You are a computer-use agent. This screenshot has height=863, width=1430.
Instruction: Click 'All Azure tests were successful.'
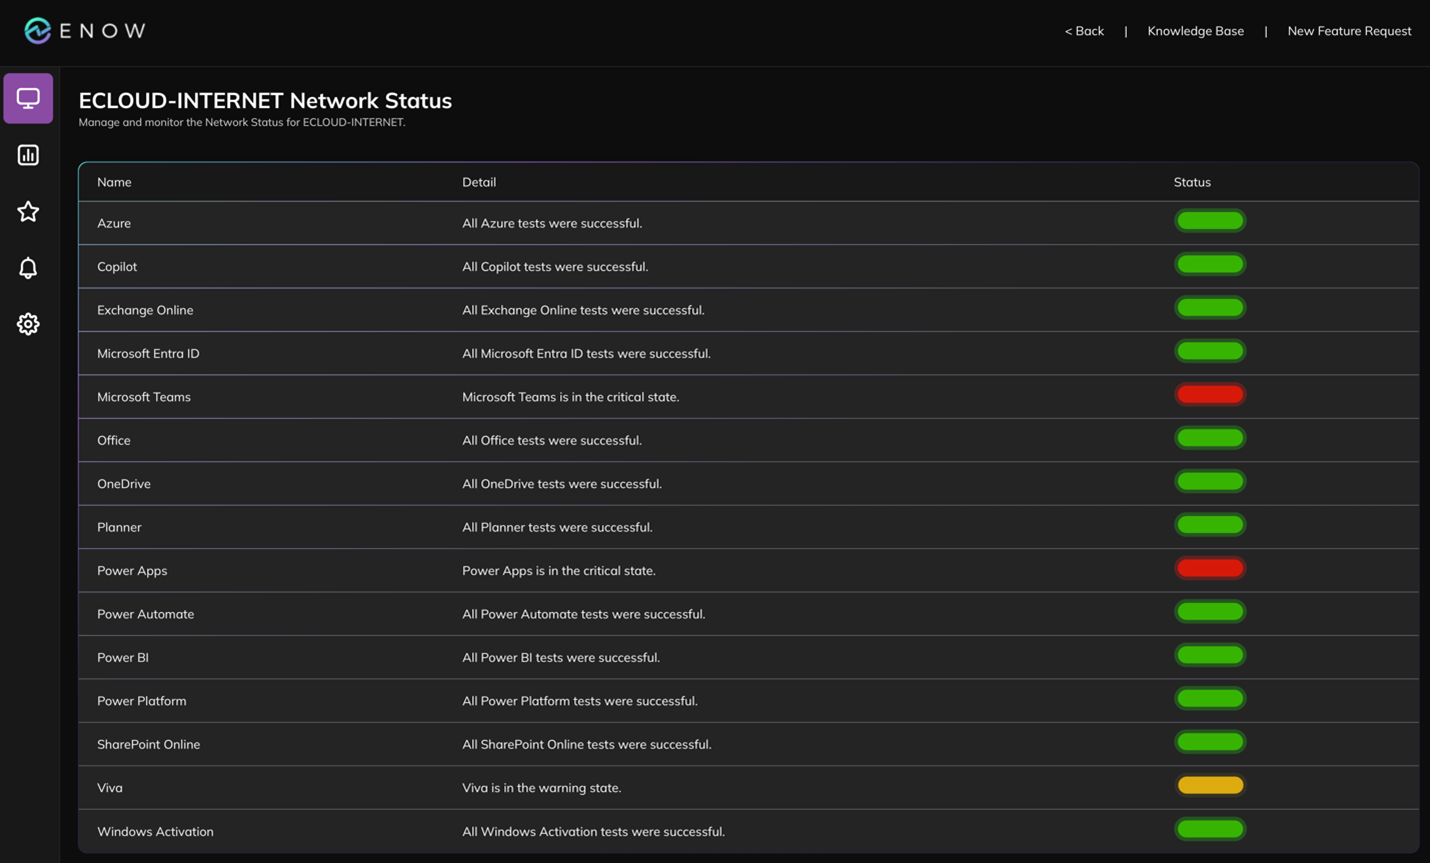coord(552,223)
